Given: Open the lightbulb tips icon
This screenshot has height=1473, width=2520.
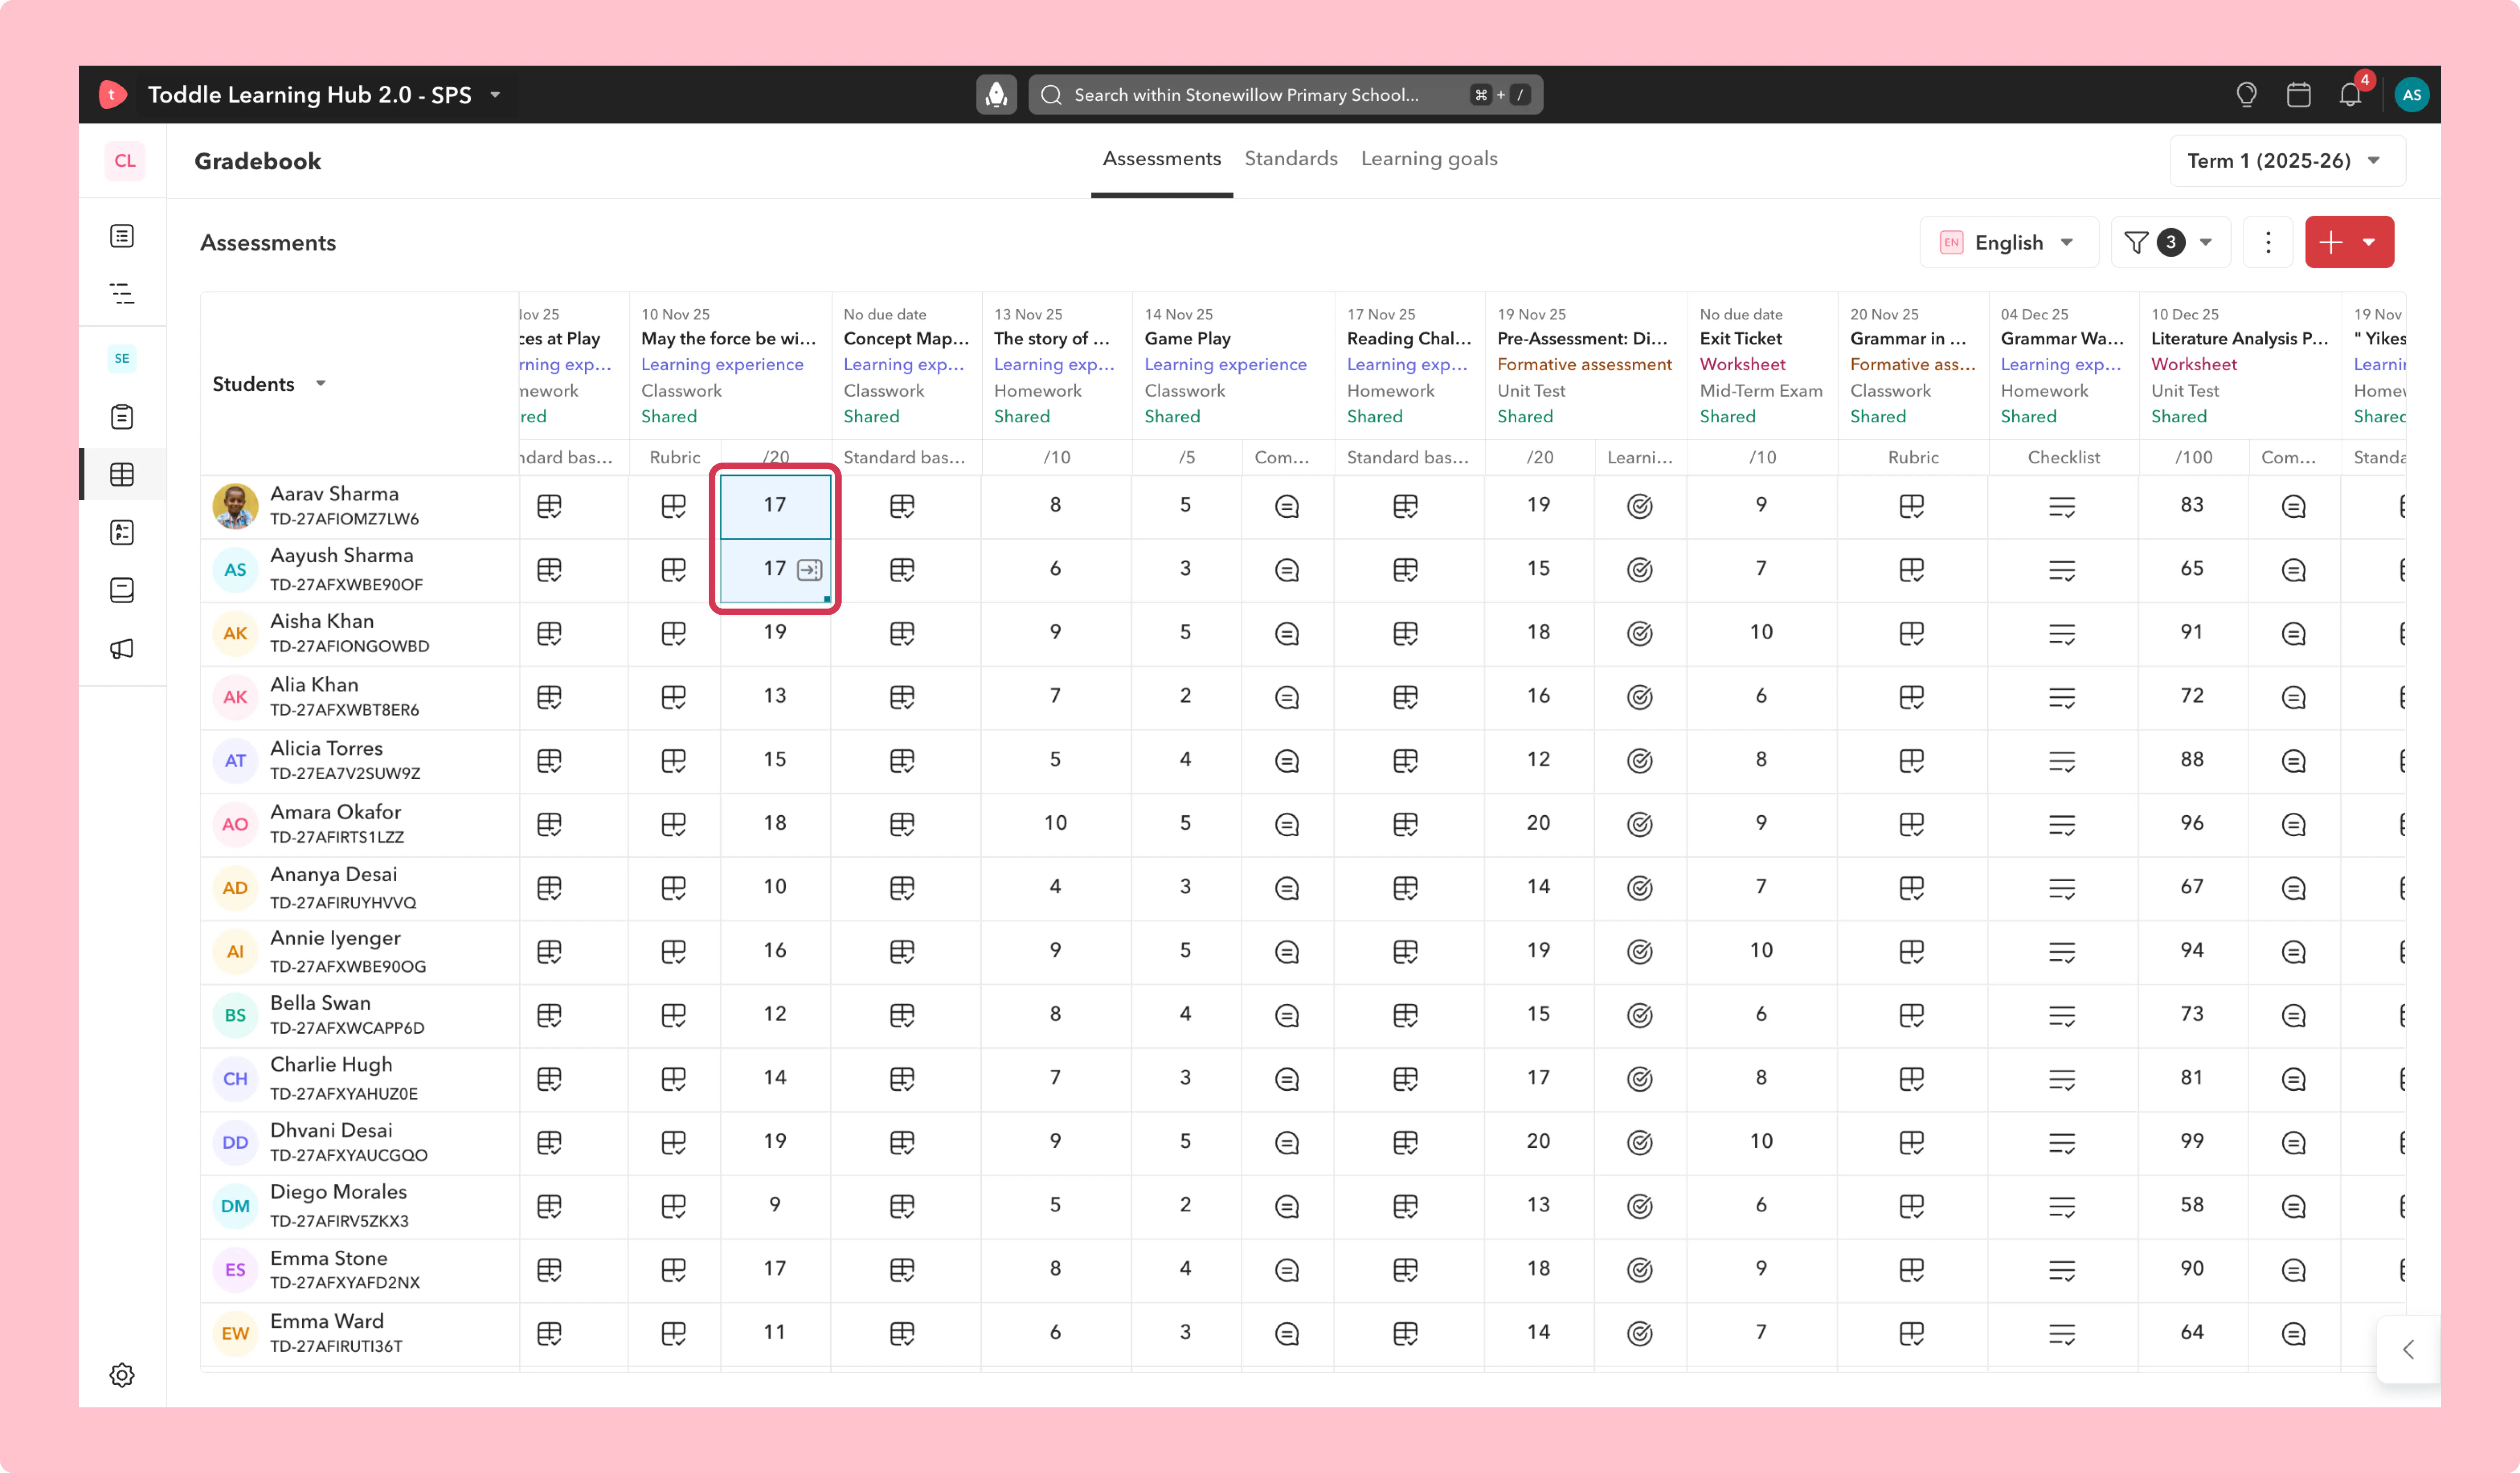Looking at the screenshot, I should tap(2246, 95).
